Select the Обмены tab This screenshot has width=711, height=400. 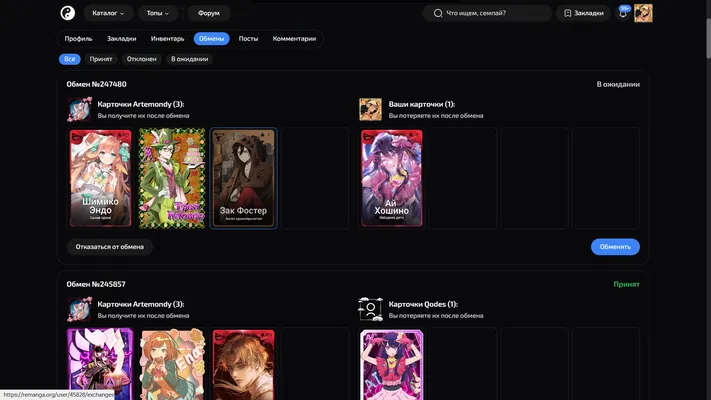pos(211,39)
